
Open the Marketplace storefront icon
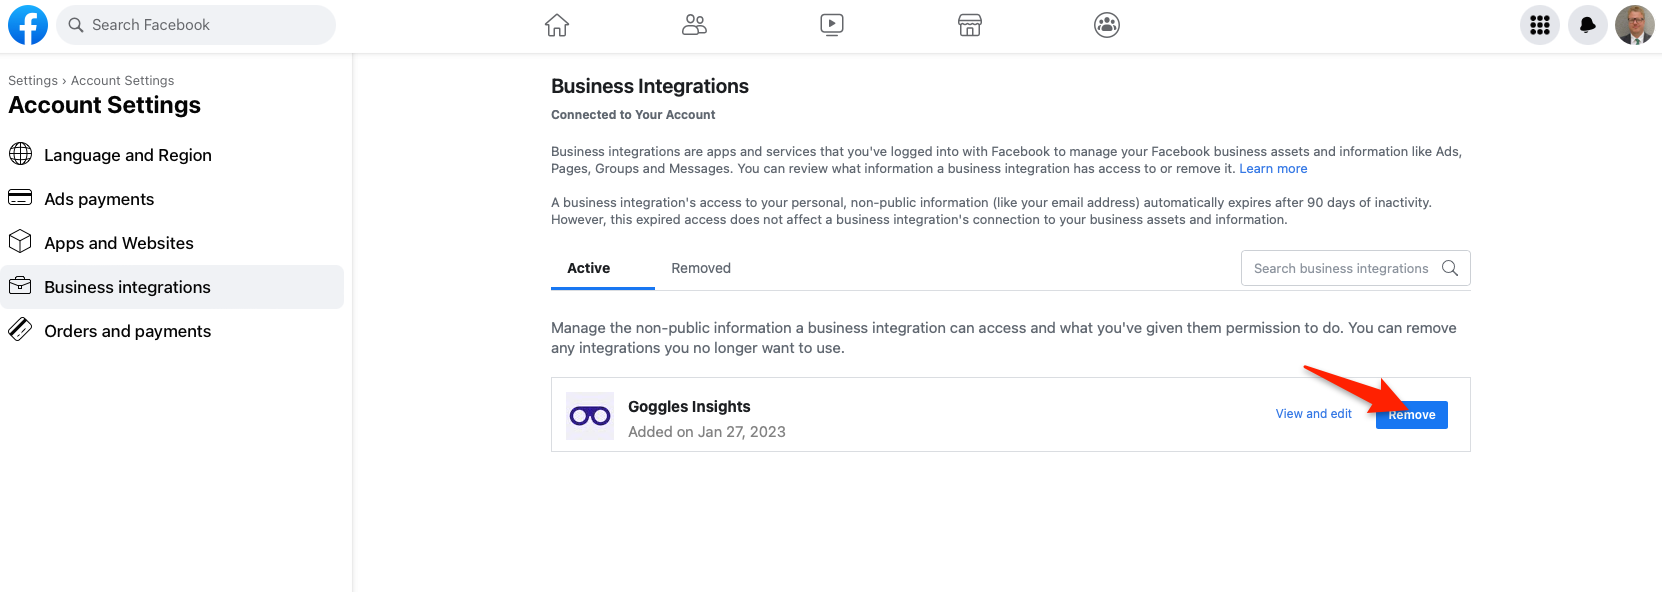click(x=969, y=25)
